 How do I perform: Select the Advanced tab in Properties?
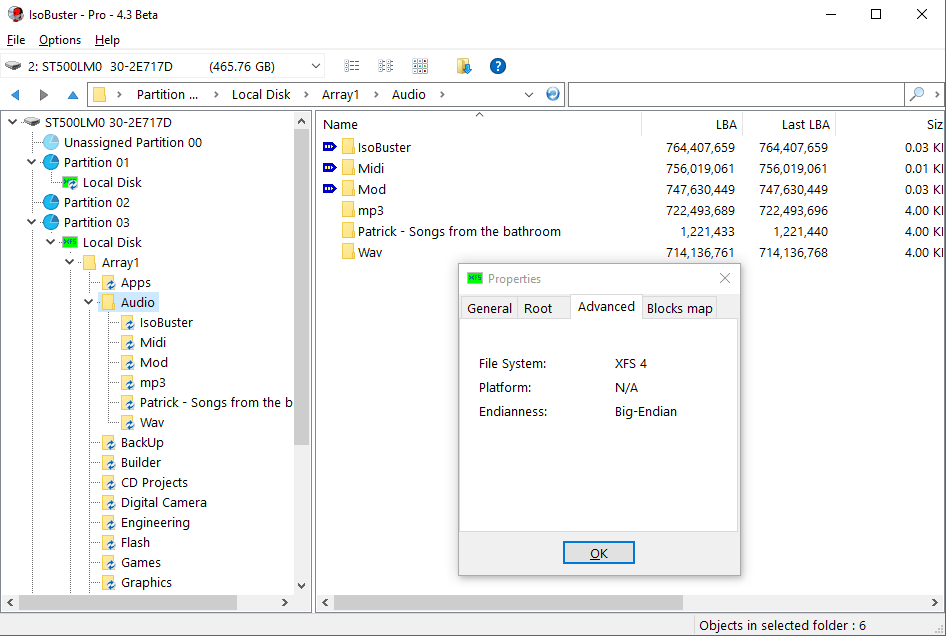606,307
